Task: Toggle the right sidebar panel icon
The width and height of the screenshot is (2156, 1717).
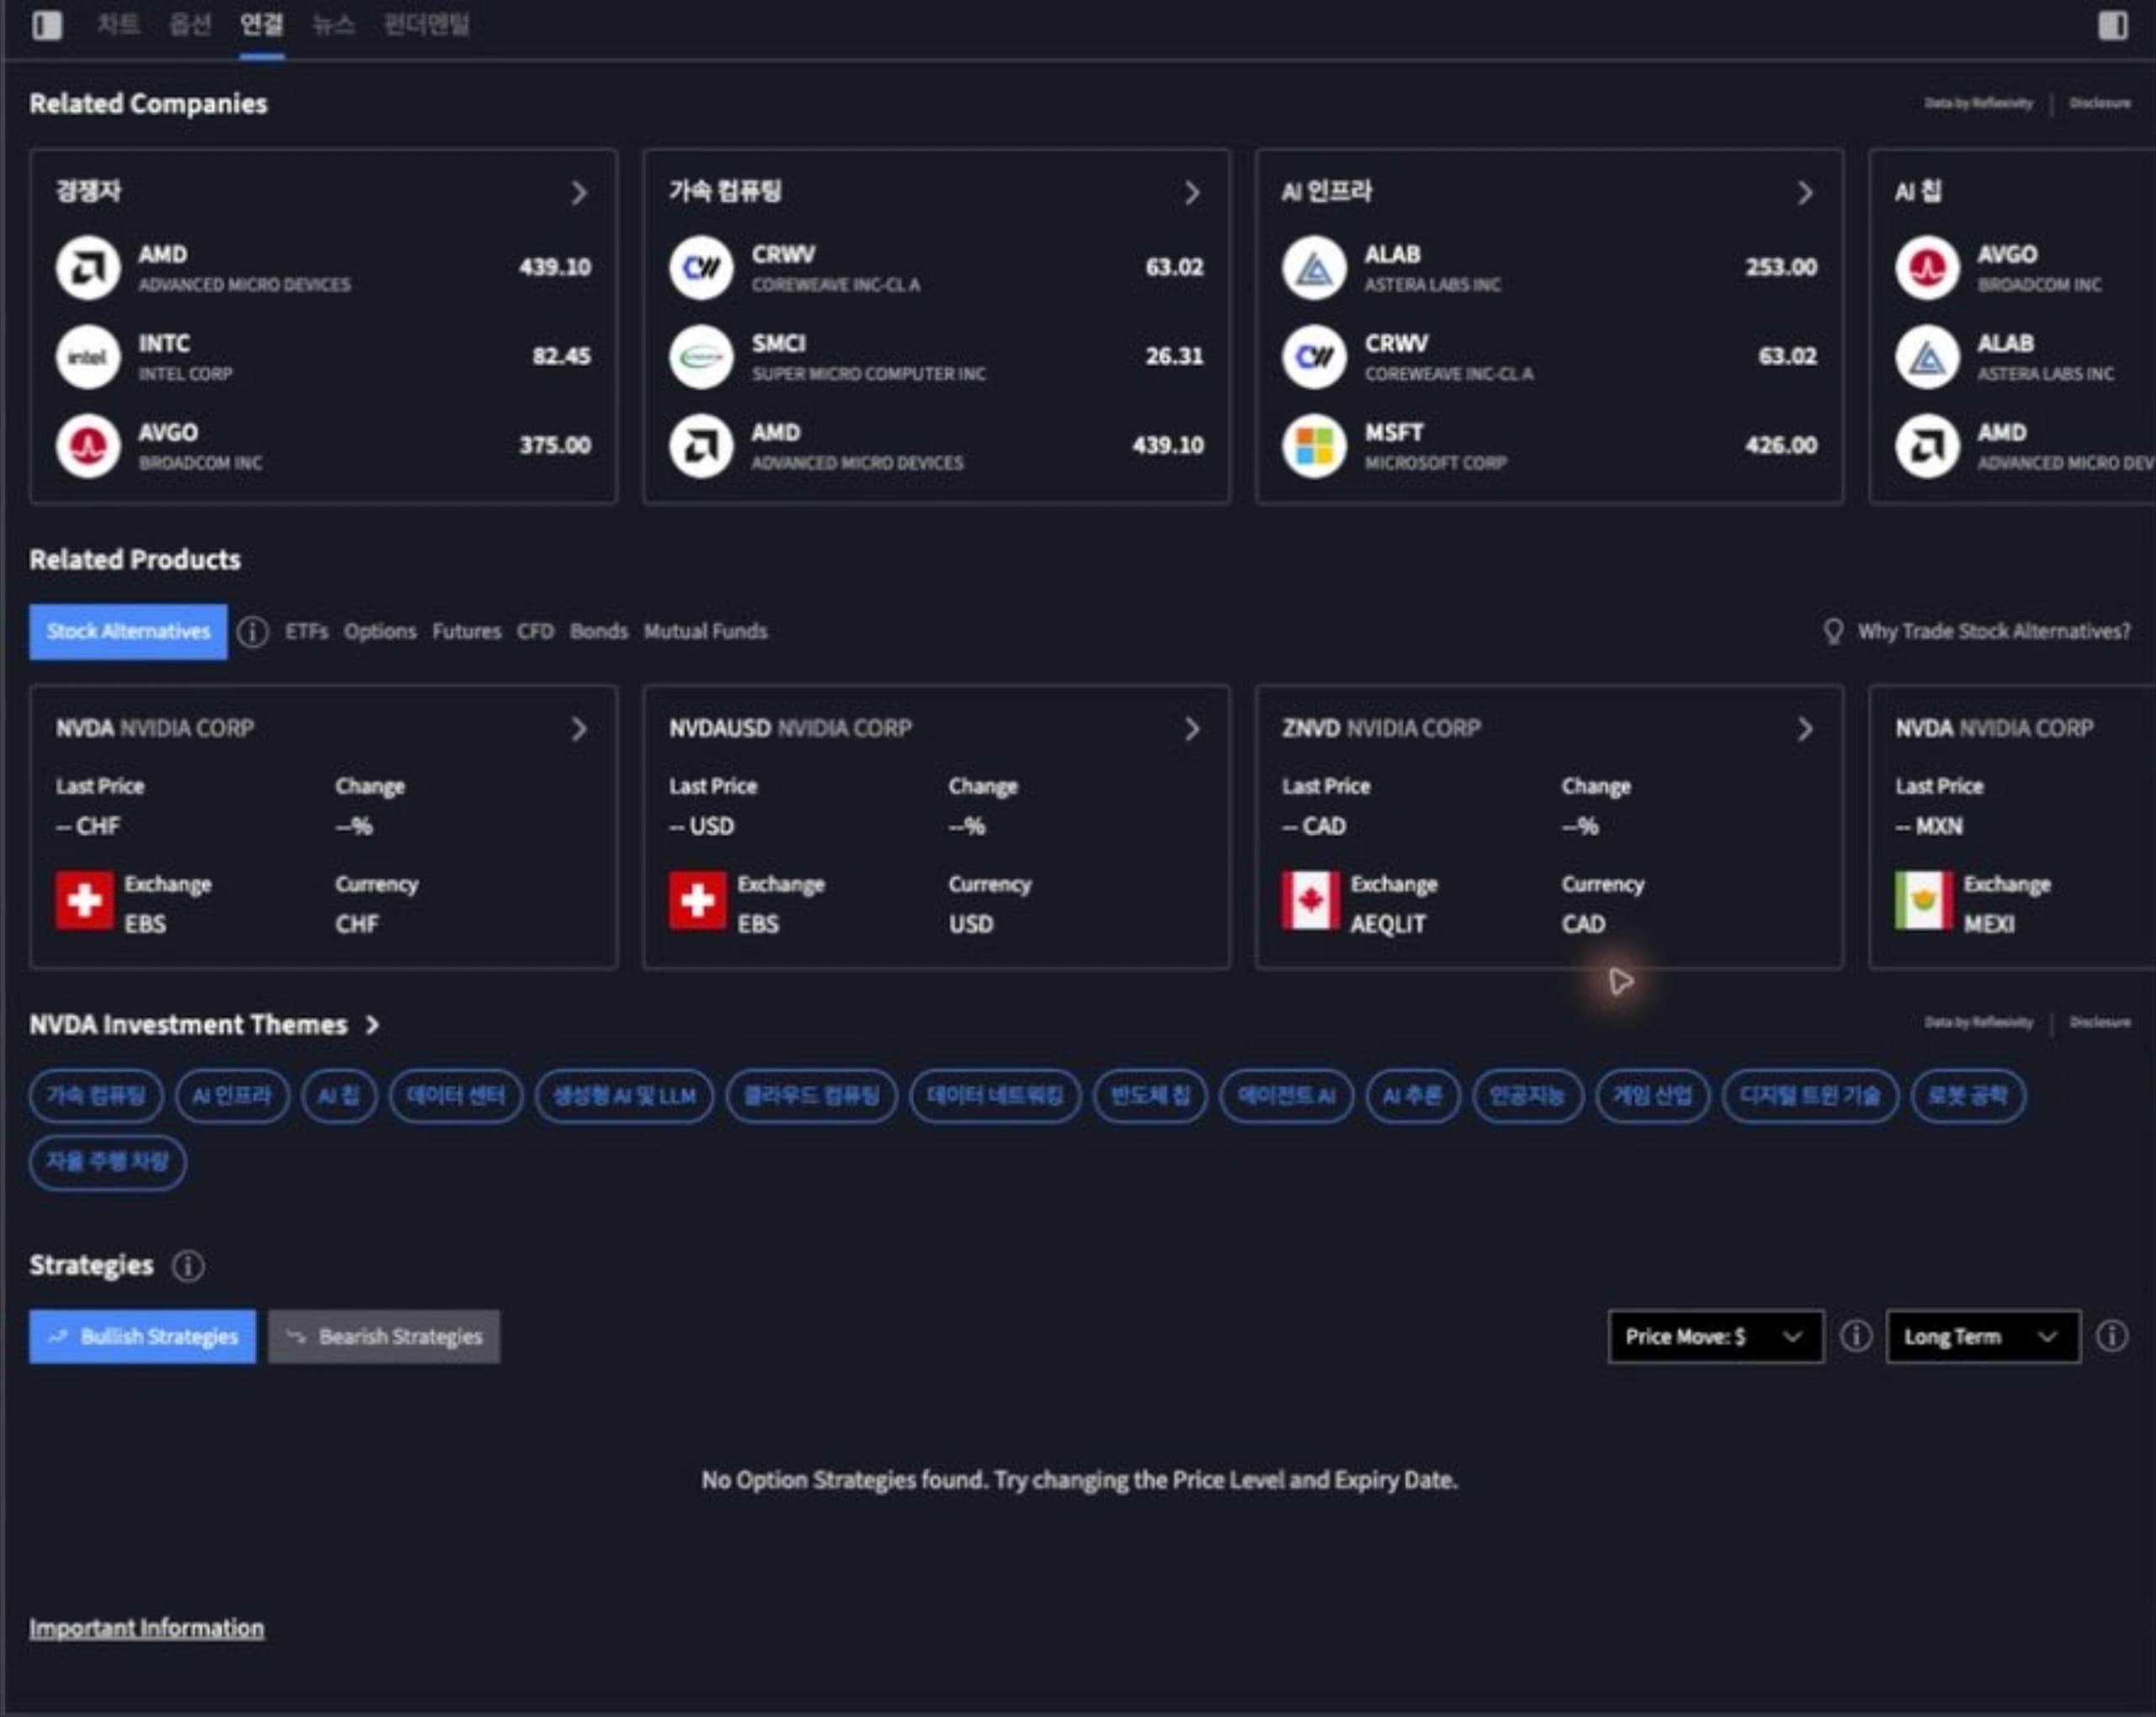Action: coord(2112,25)
